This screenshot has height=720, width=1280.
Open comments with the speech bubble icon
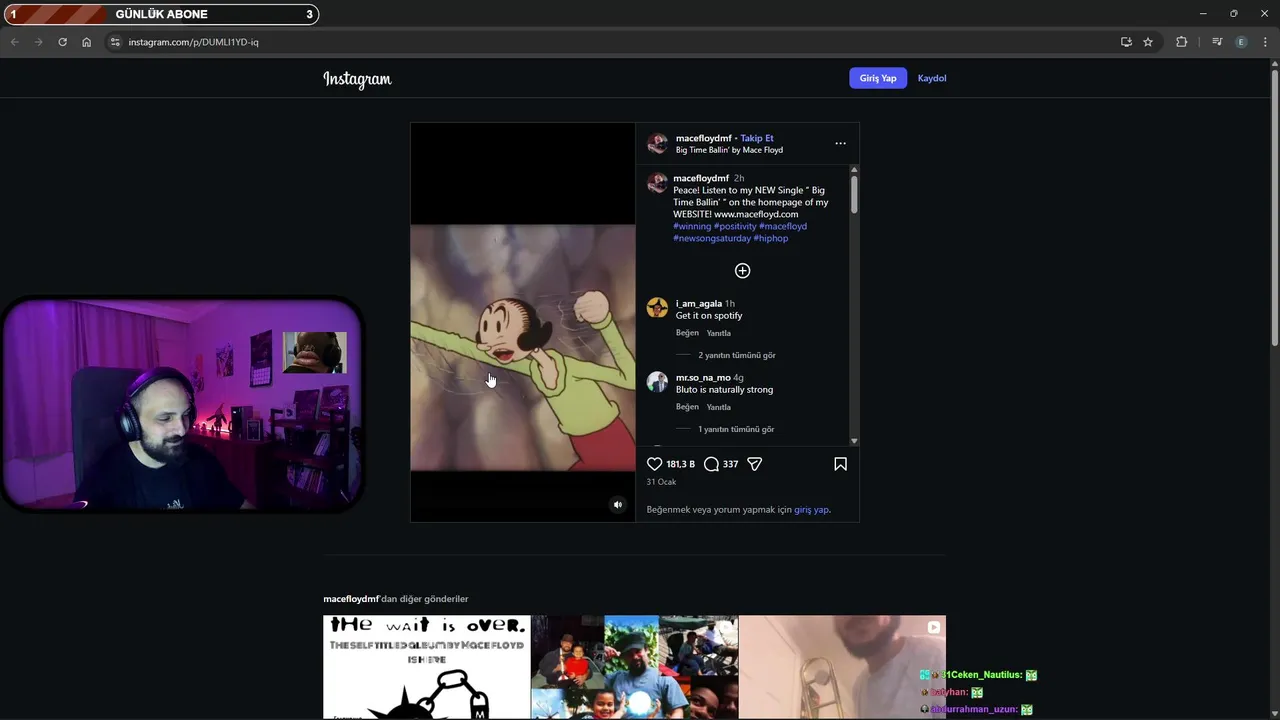[x=711, y=464]
